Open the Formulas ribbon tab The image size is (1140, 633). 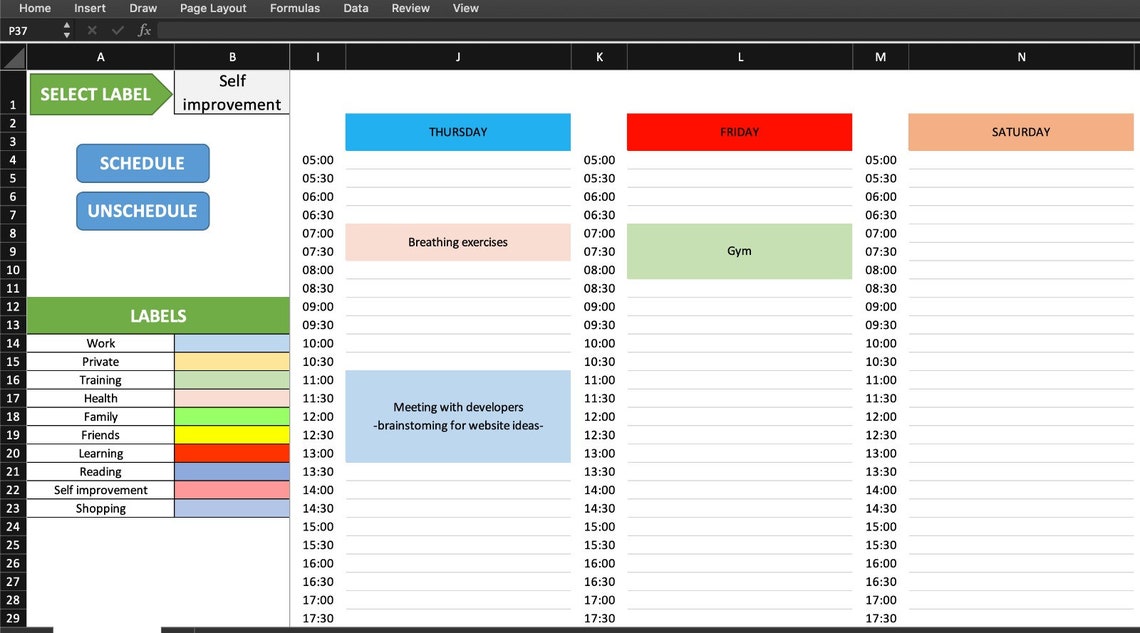294,8
